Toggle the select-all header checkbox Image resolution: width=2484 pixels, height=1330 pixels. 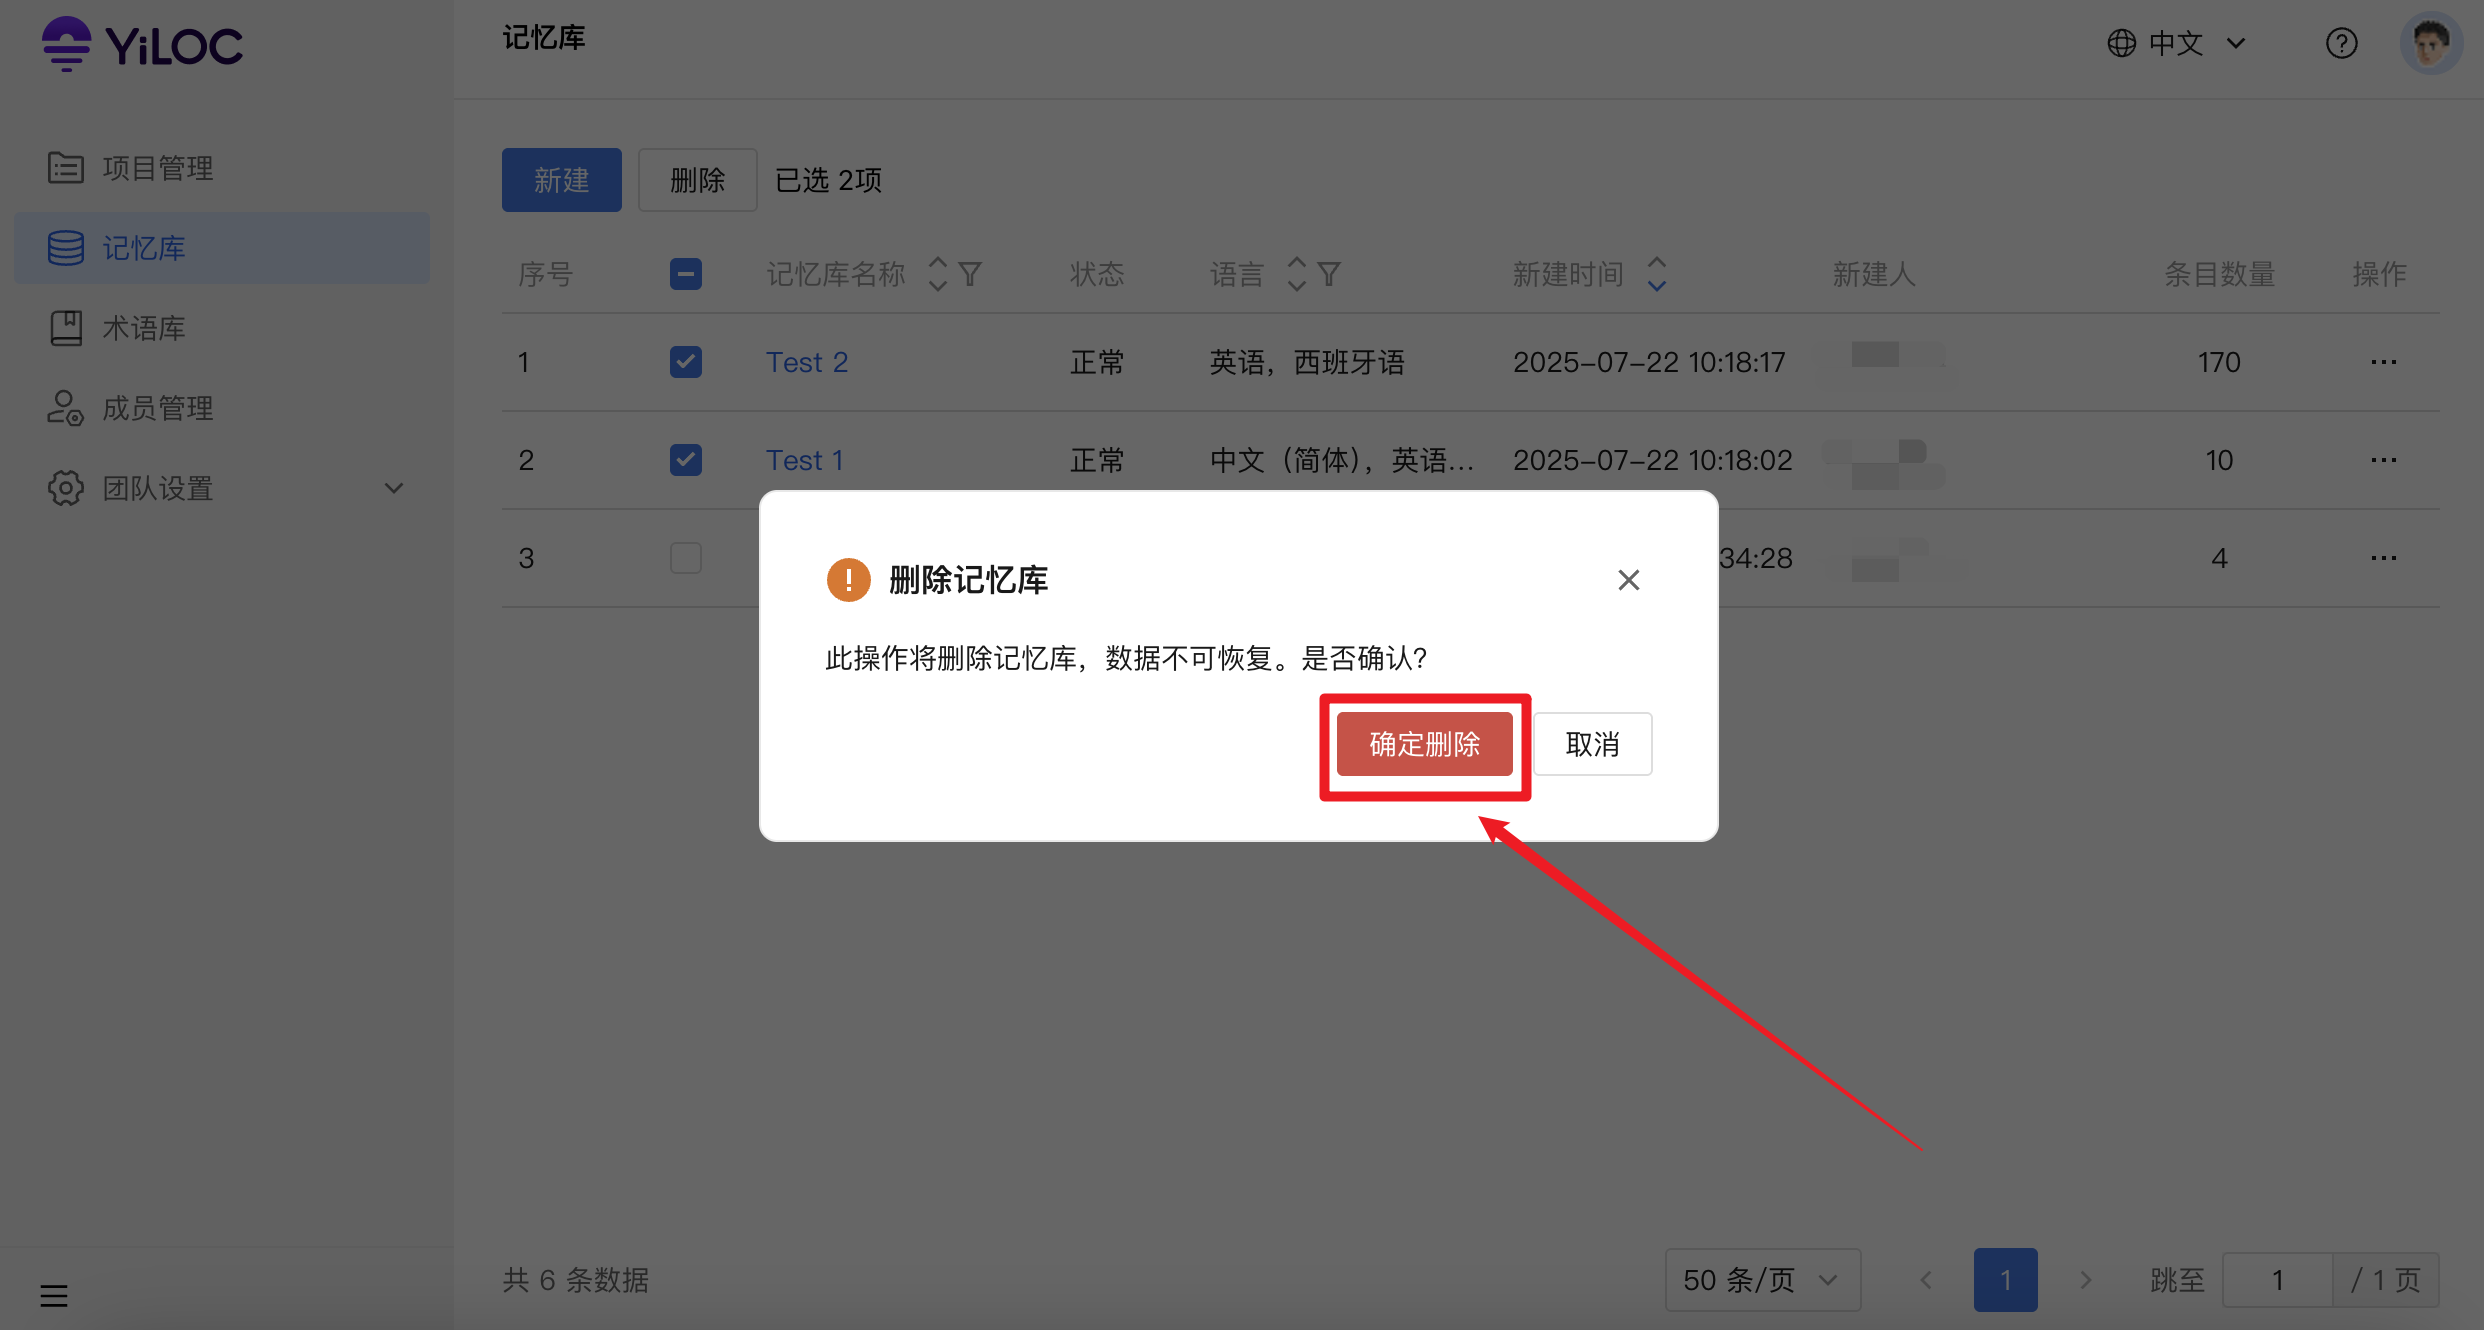point(686,274)
